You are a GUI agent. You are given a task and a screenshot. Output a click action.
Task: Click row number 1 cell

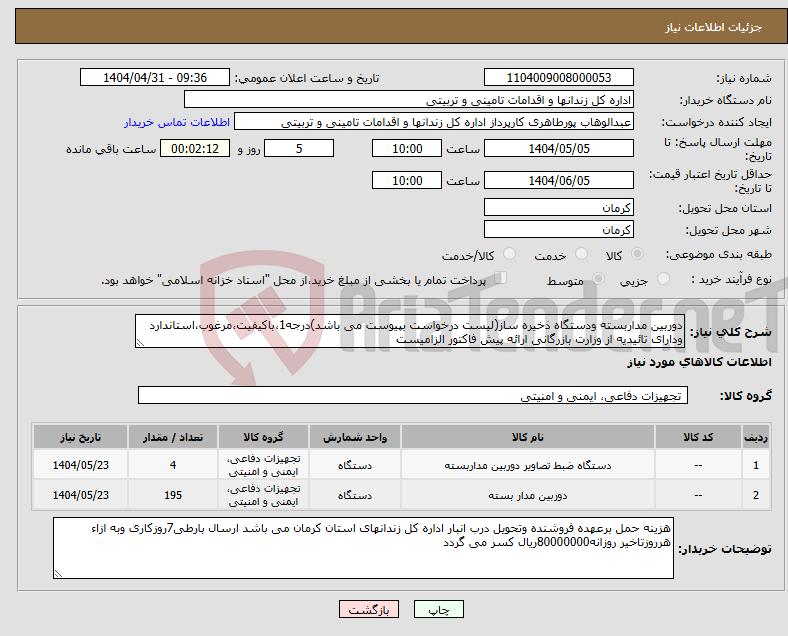(x=755, y=465)
